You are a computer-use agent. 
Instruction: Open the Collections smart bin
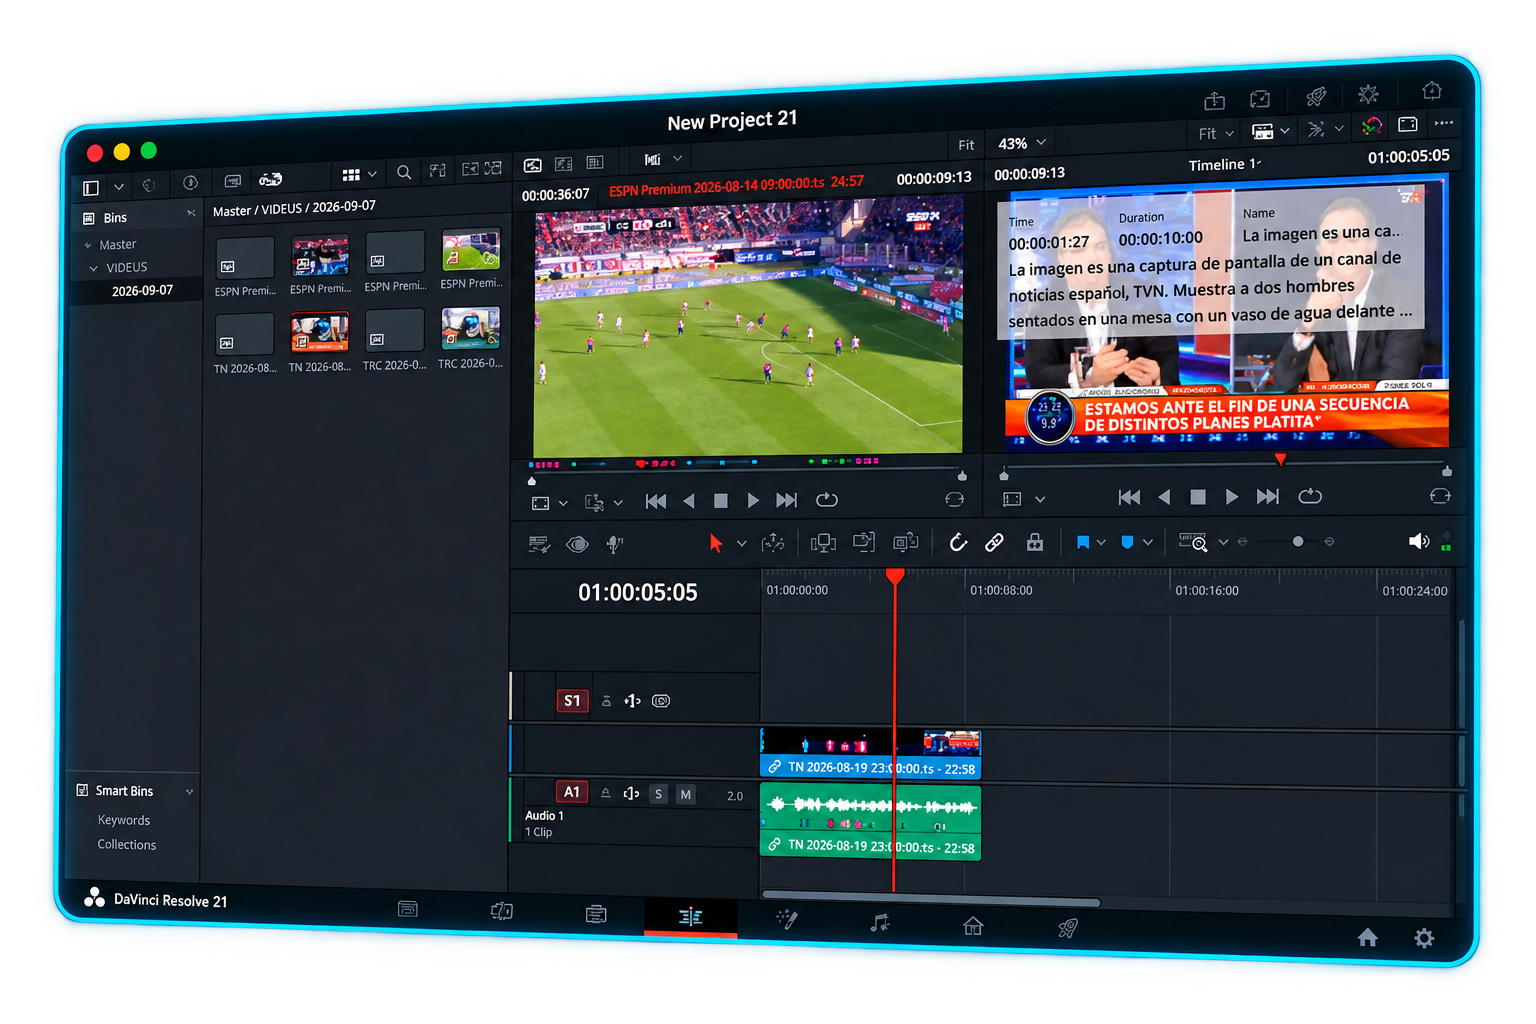tap(127, 845)
